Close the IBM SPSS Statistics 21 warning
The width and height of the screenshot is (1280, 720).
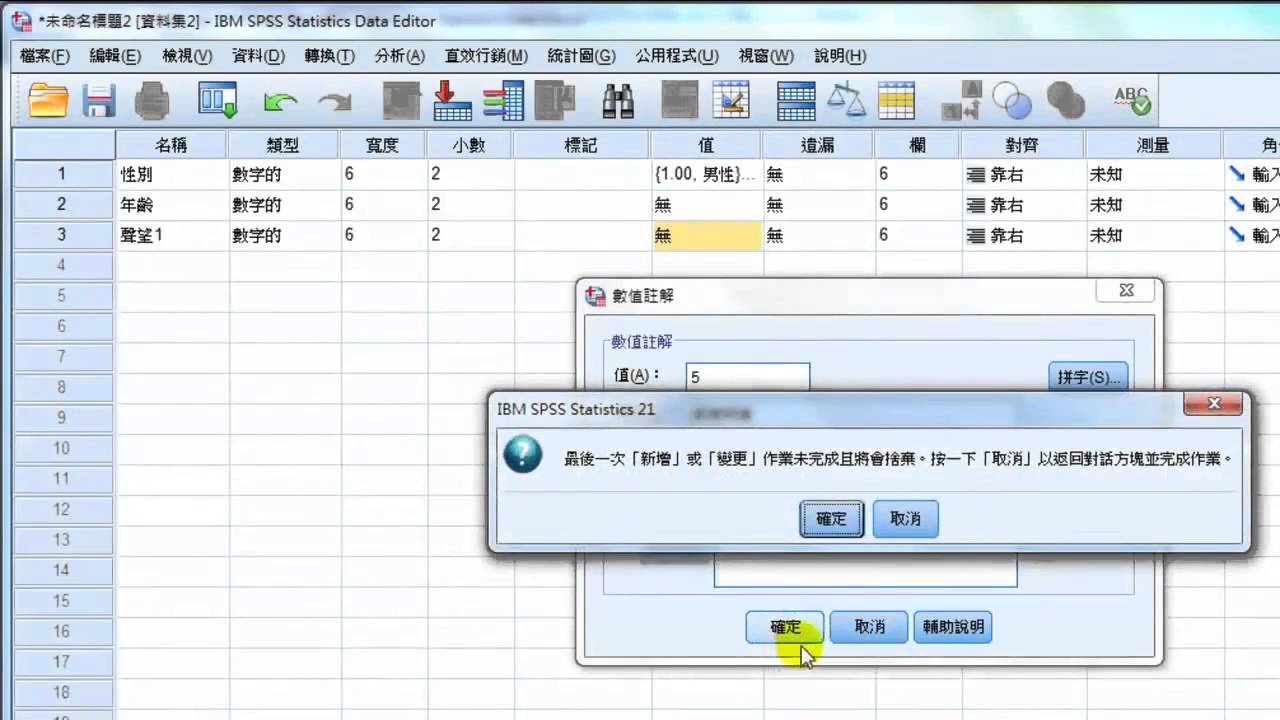1215,404
